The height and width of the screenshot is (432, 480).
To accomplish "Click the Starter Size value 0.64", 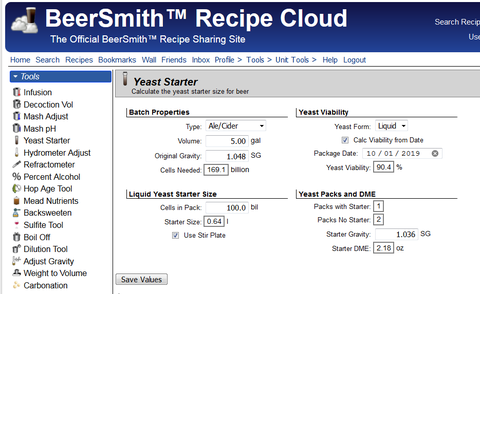I will point(214,221).
